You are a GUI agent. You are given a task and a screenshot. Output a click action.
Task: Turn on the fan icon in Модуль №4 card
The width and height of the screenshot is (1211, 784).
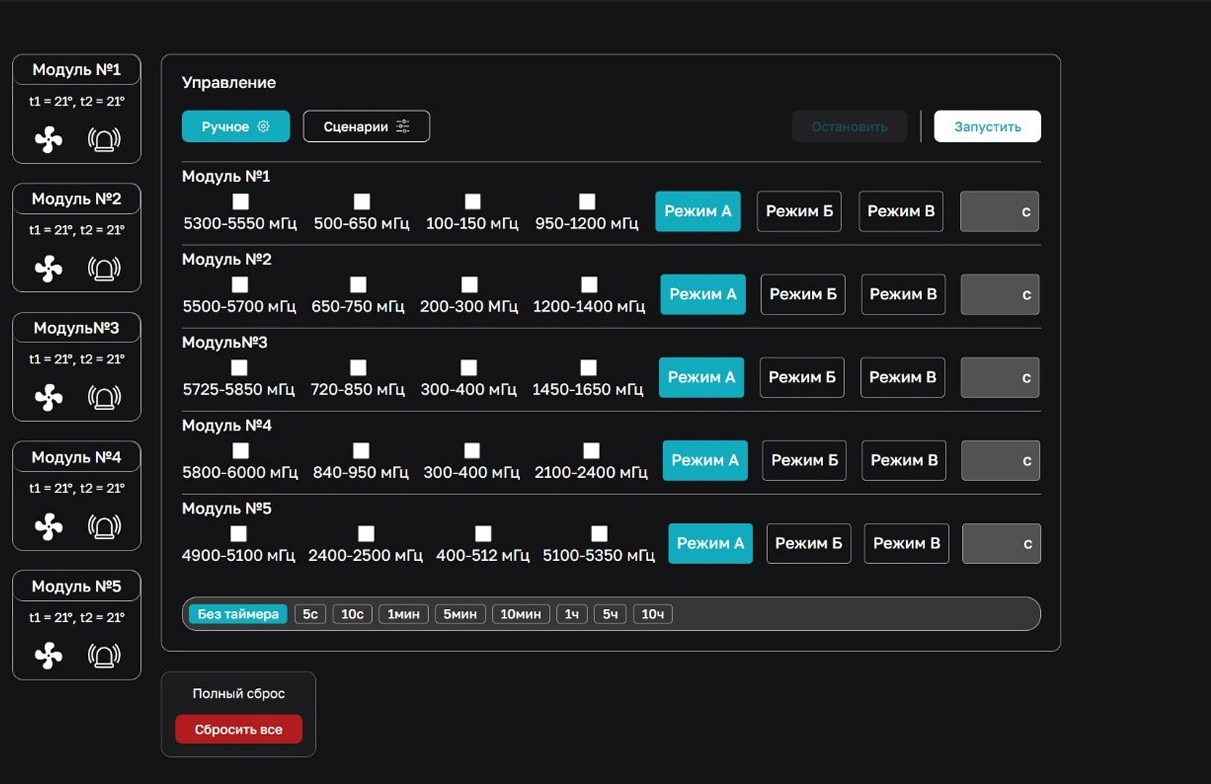pos(48,527)
